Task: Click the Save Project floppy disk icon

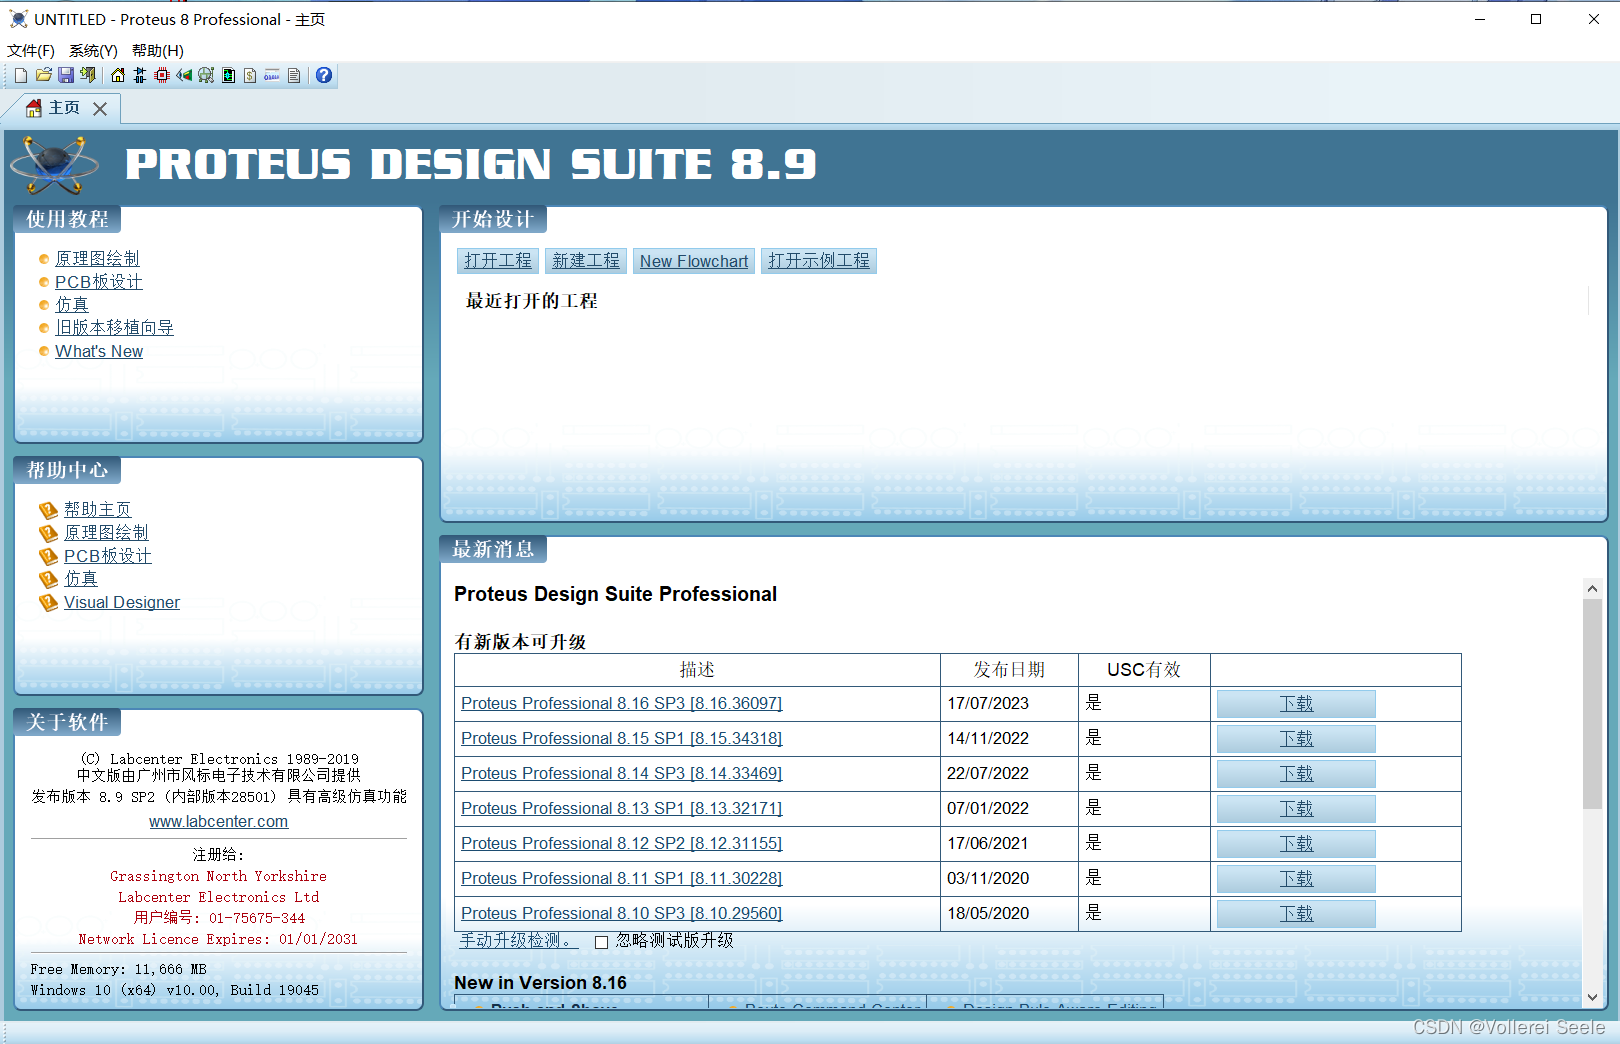Action: 66,75
